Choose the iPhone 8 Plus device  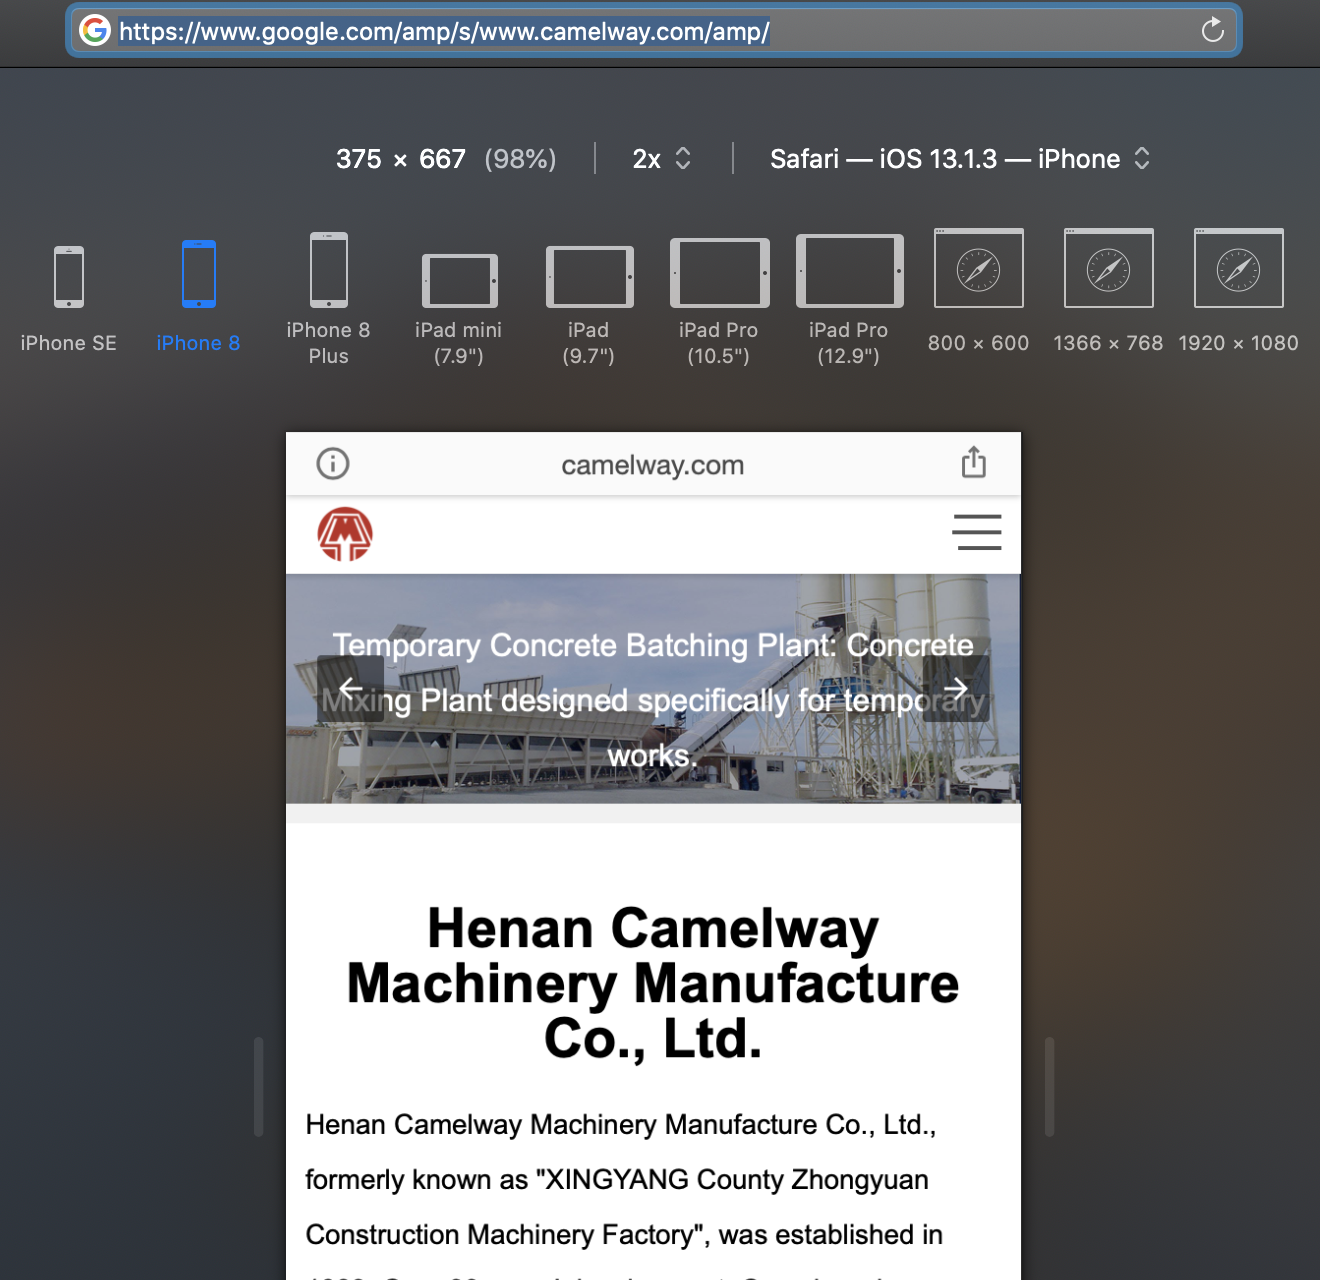(328, 299)
